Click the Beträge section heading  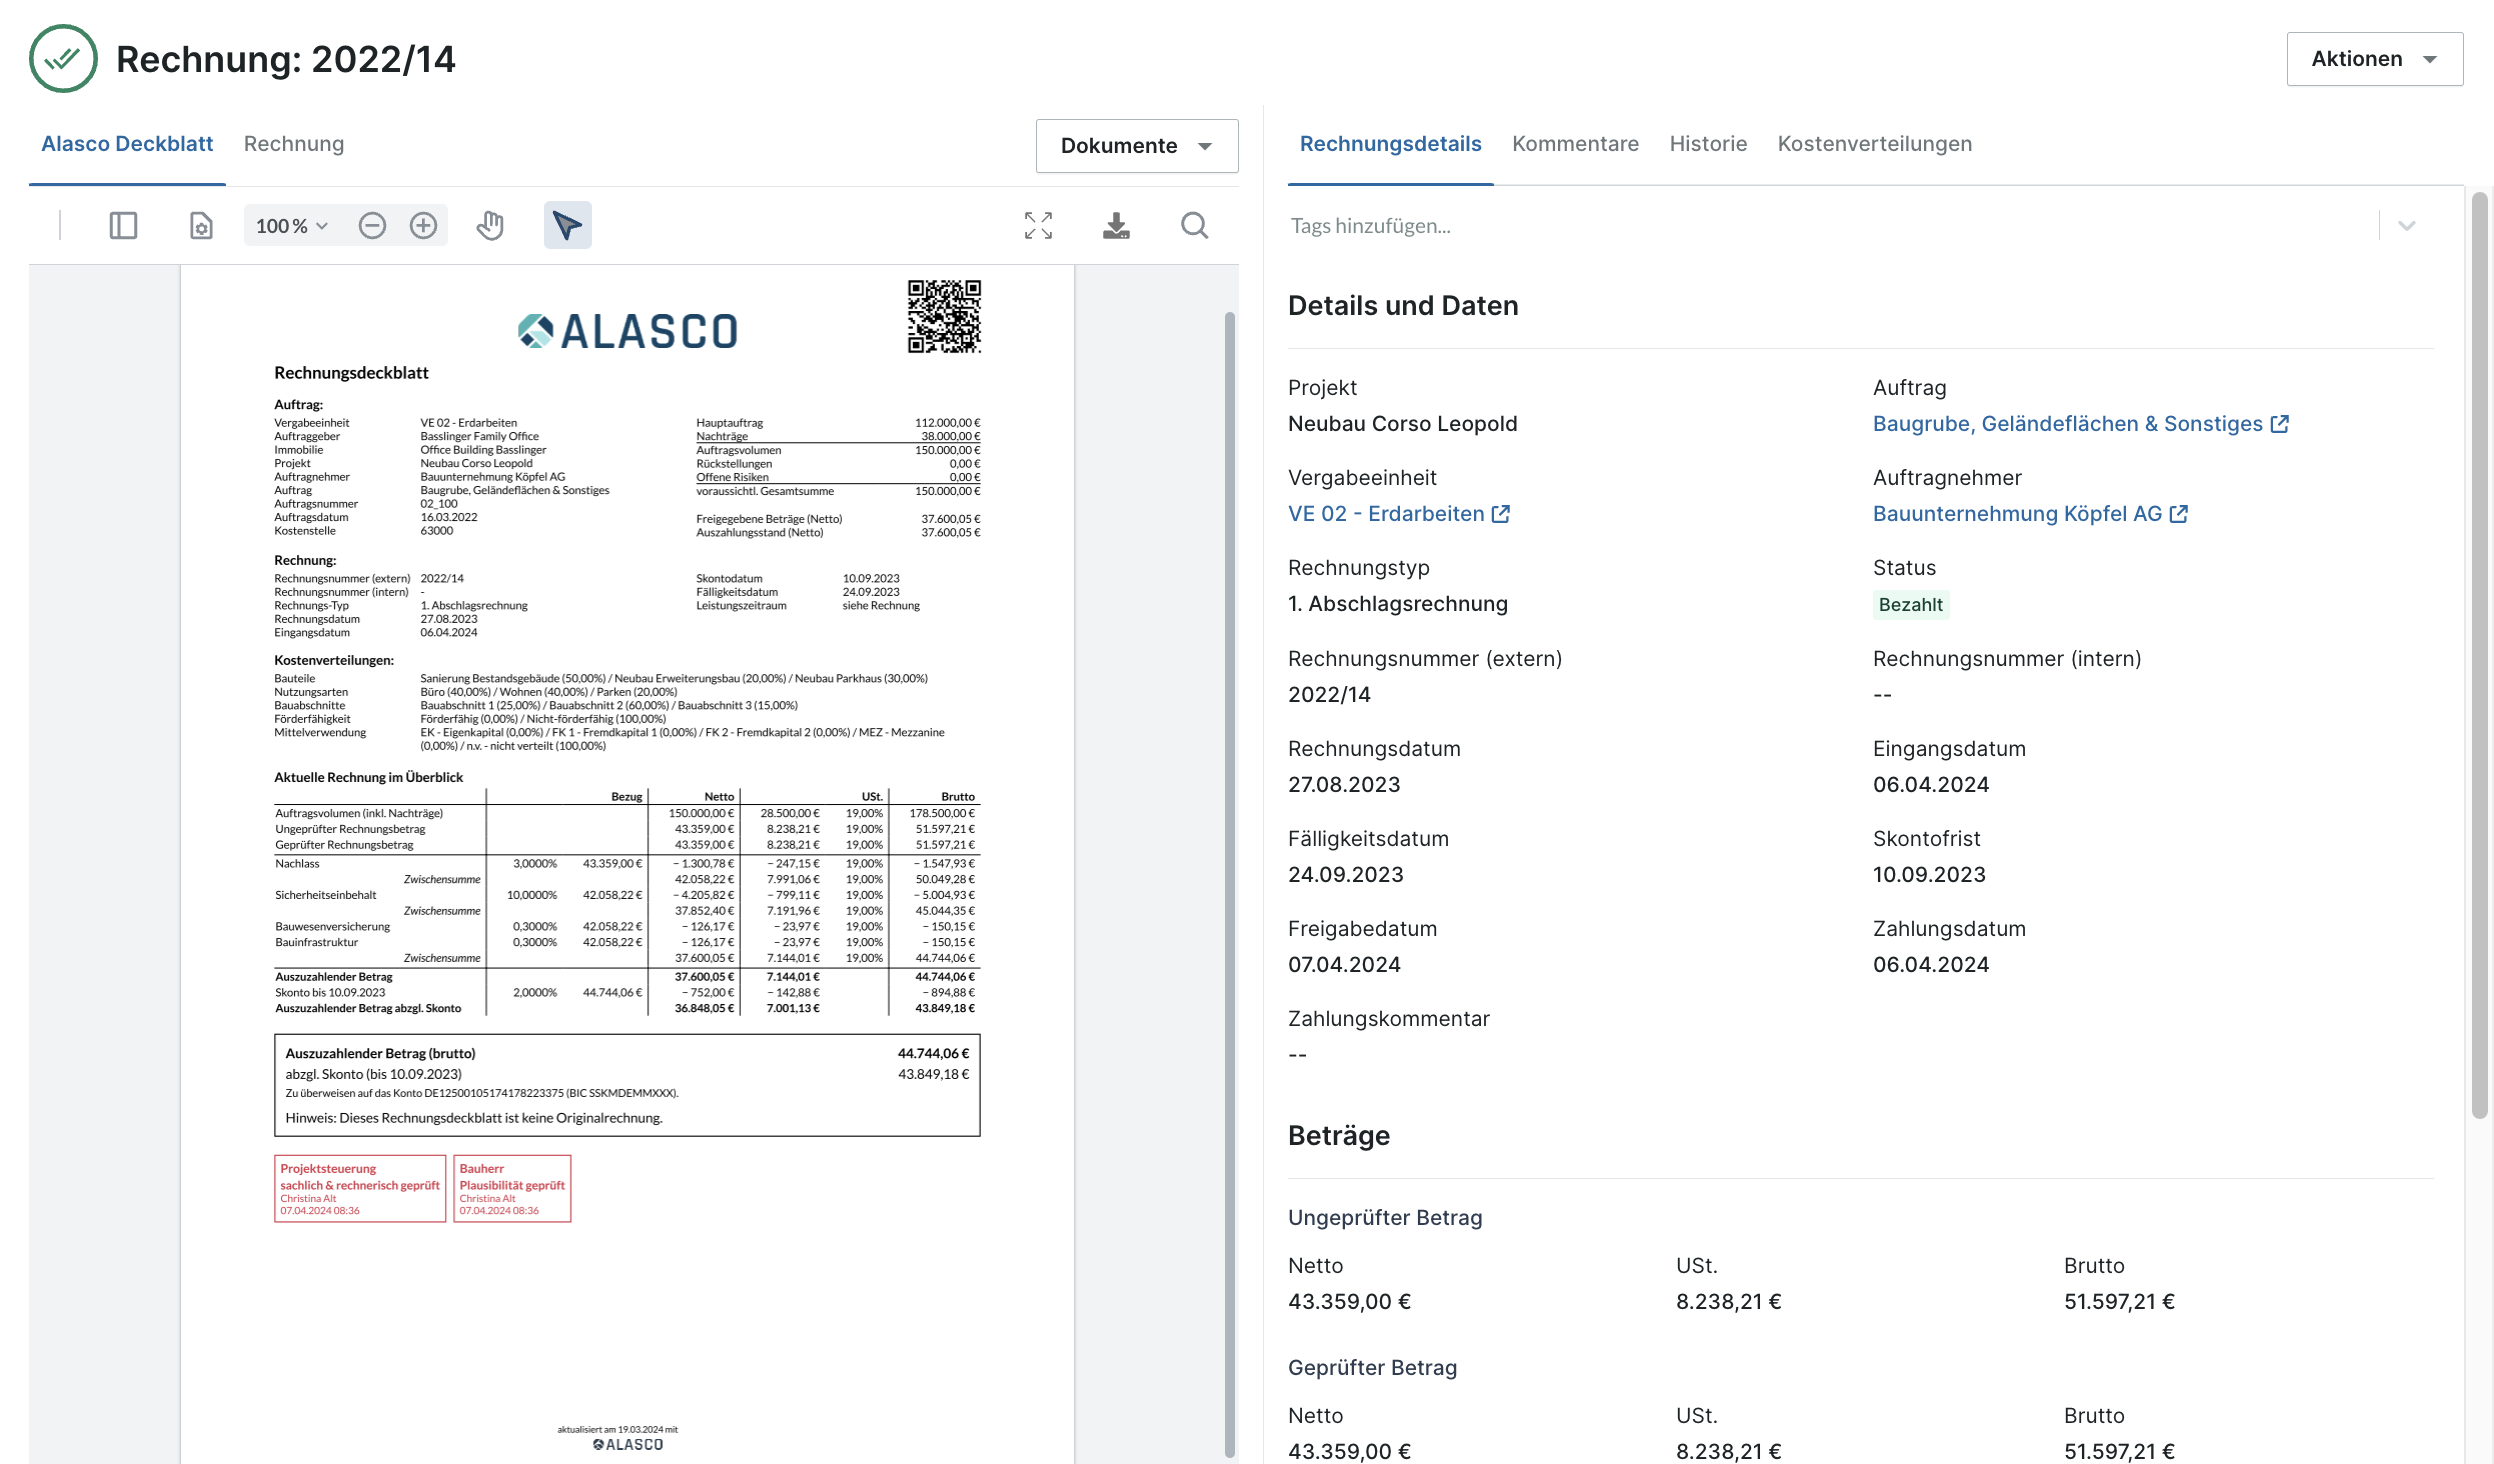[1339, 1136]
